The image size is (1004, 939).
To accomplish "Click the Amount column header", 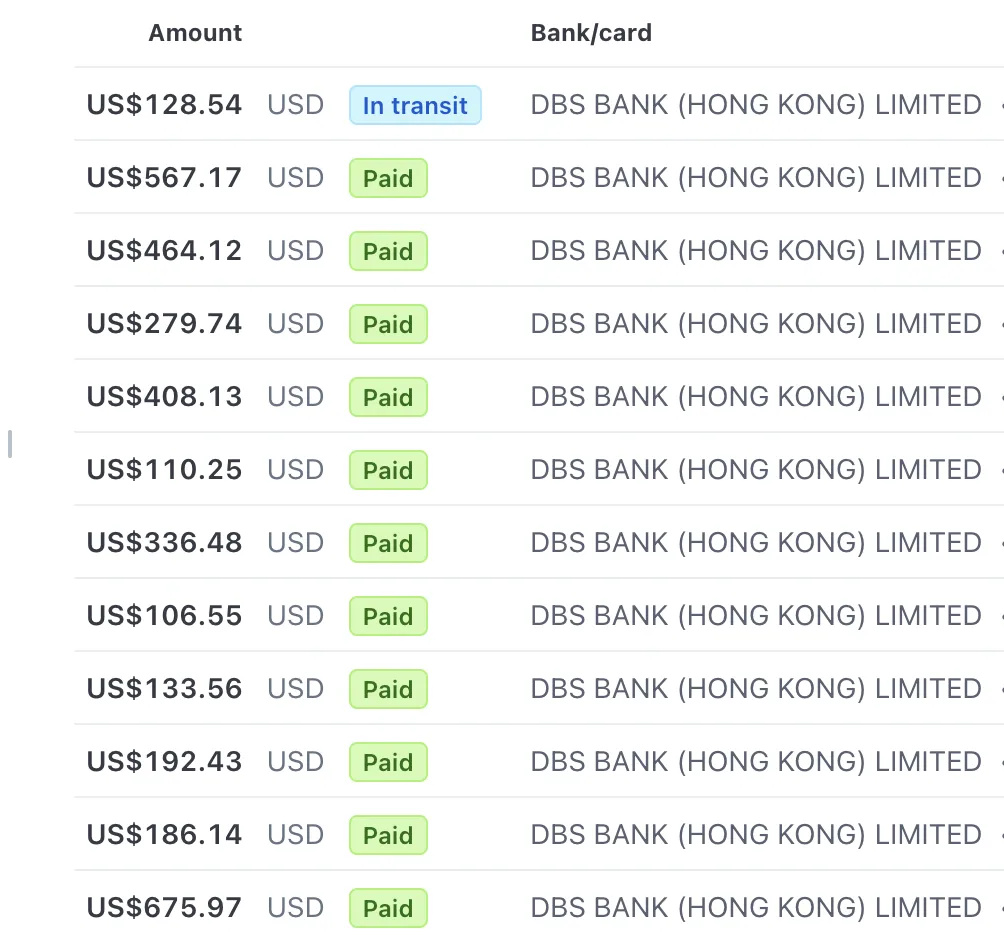I will pyautogui.click(x=195, y=33).
